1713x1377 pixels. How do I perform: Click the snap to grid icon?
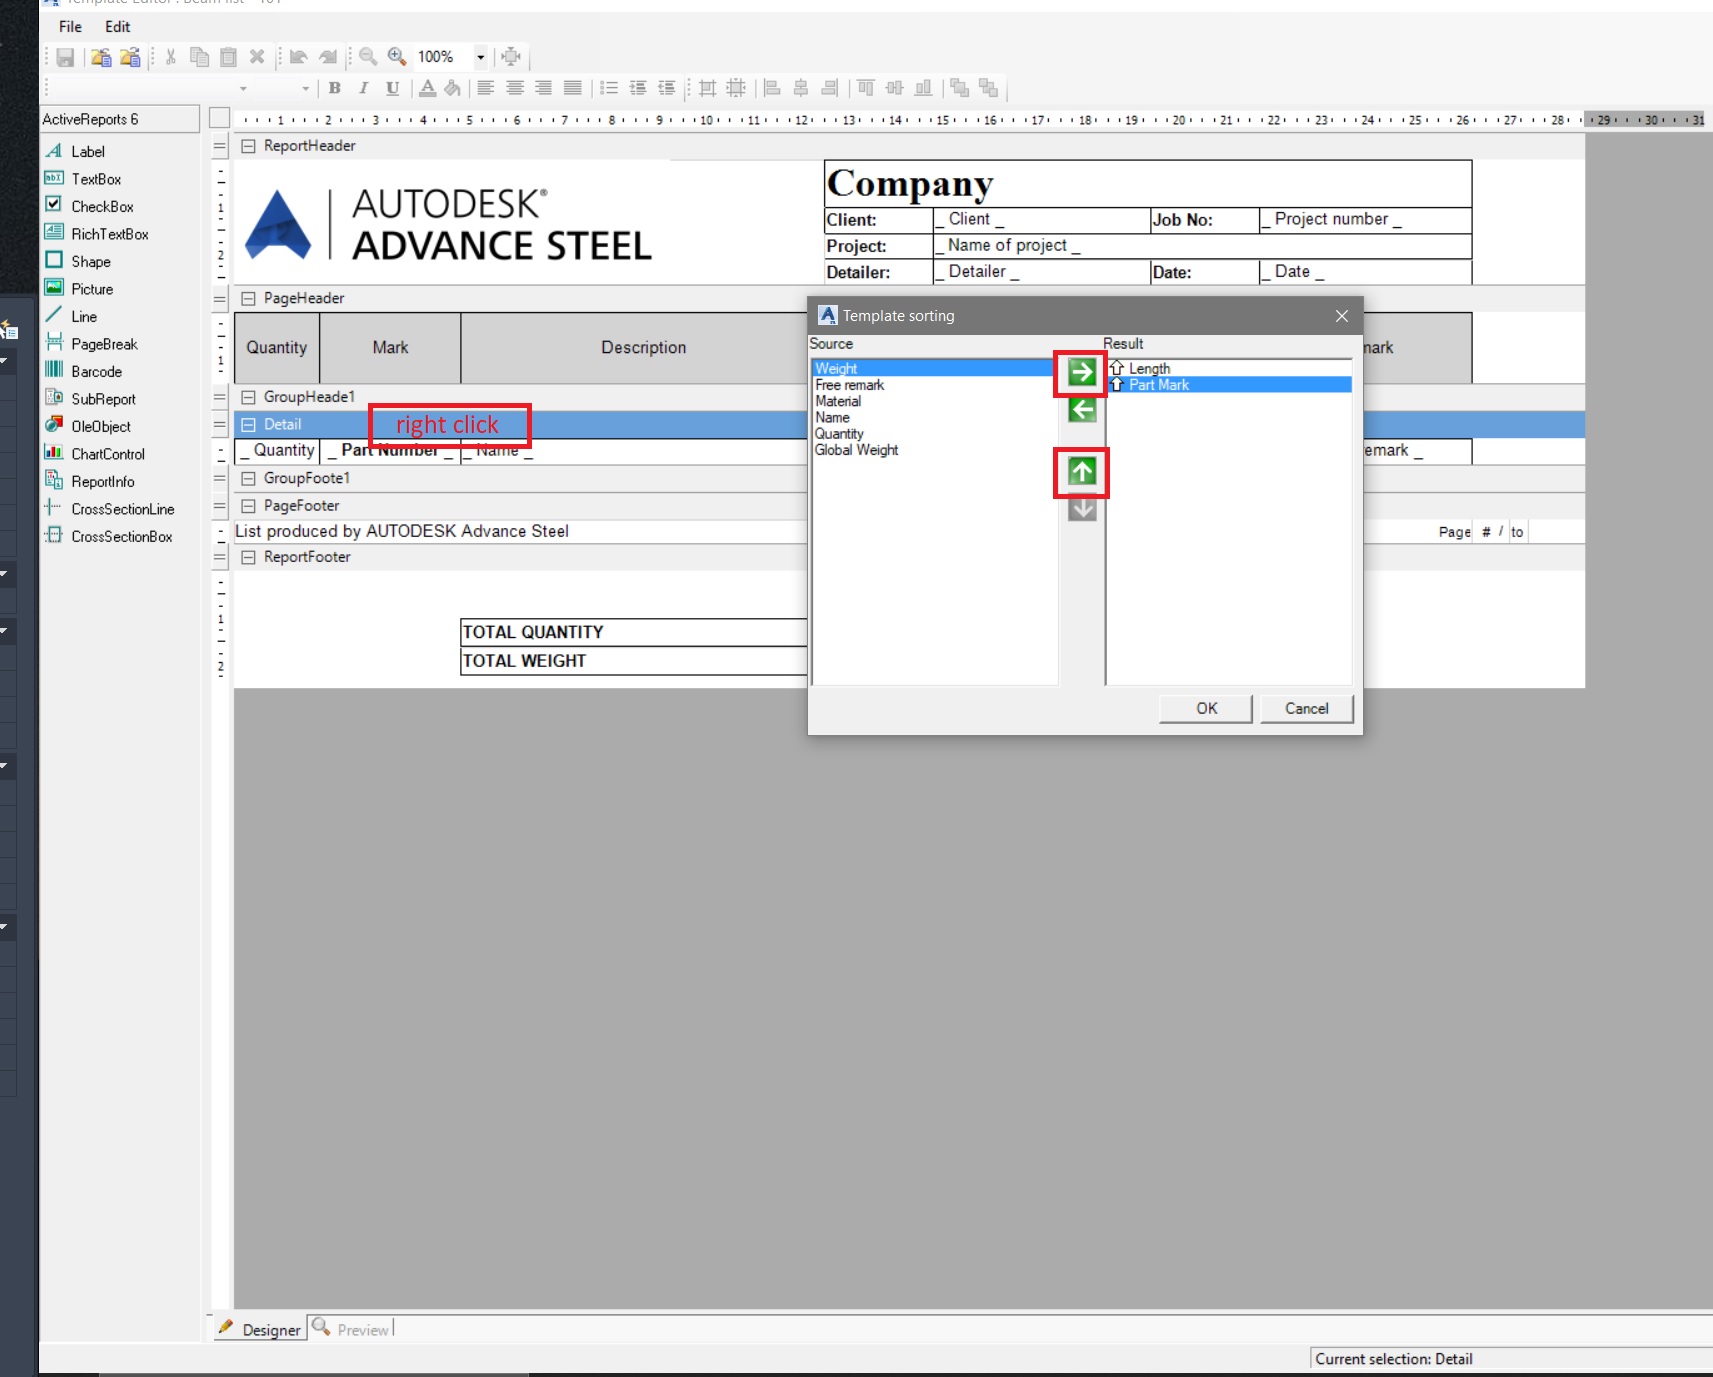tap(707, 88)
